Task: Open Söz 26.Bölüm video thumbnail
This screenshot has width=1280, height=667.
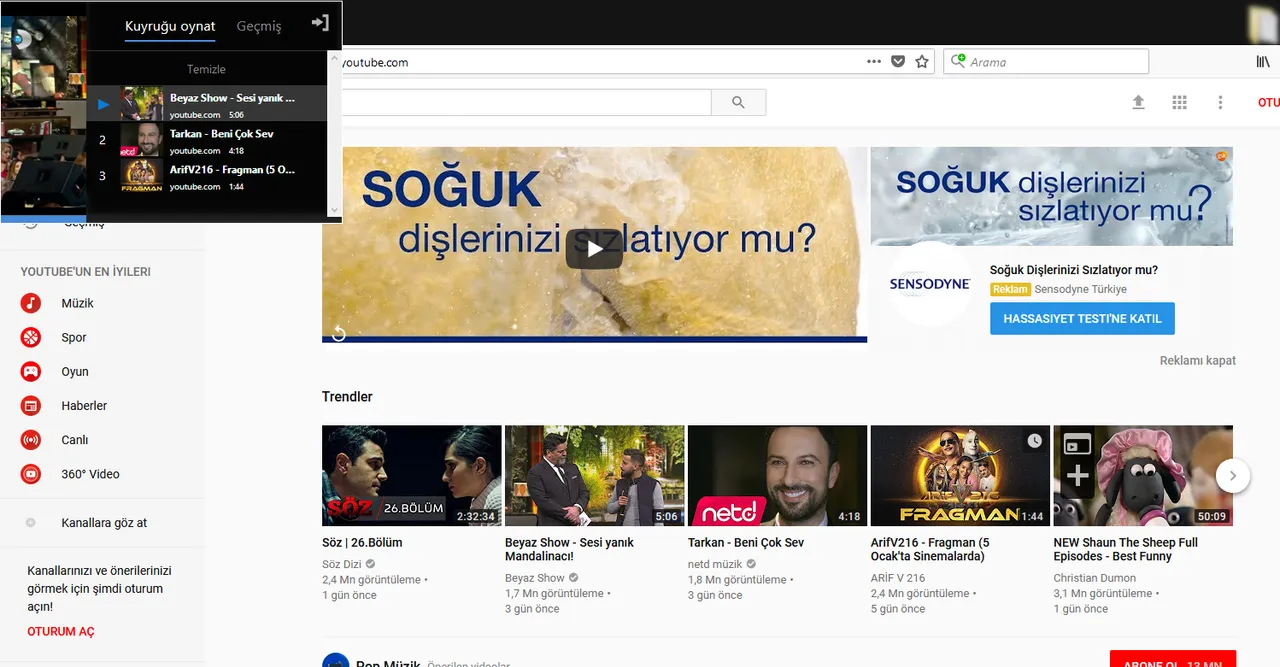Action: click(x=412, y=476)
